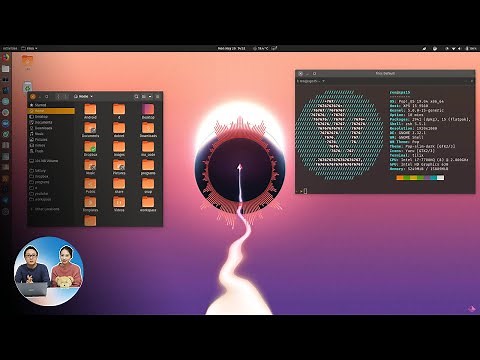The image size is (480, 360).
Task: Click the temperature indicator in top bar
Action: [260, 48]
